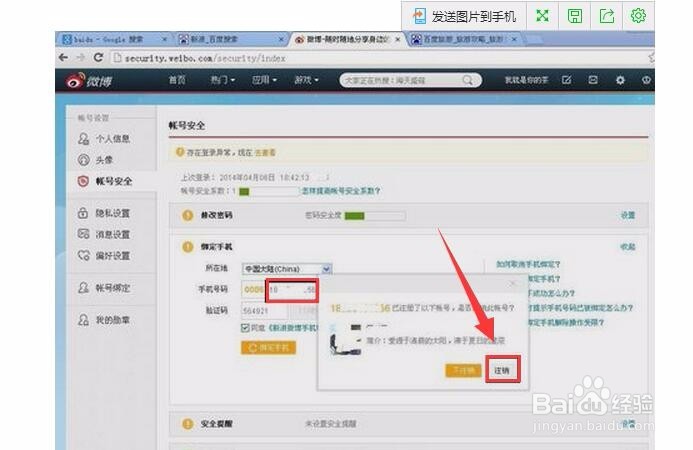Switch to the 百度旅游 browser tab
This screenshot has width=693, height=450.
[464, 39]
